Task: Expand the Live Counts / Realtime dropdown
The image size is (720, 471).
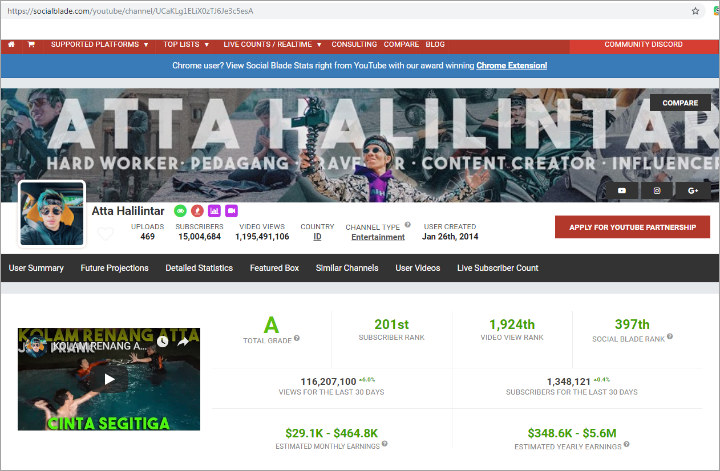Action: tap(272, 45)
